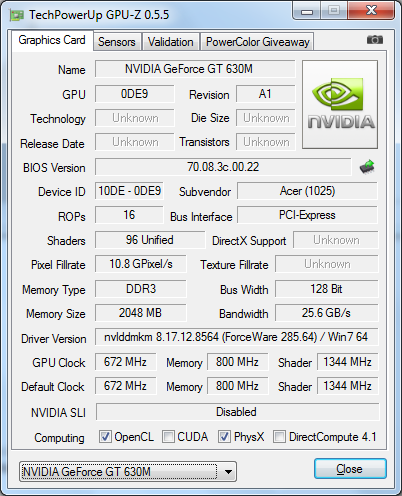Screen dimensions: 402x496
Task: Select the Graphics Card tab
Action: click(52, 40)
